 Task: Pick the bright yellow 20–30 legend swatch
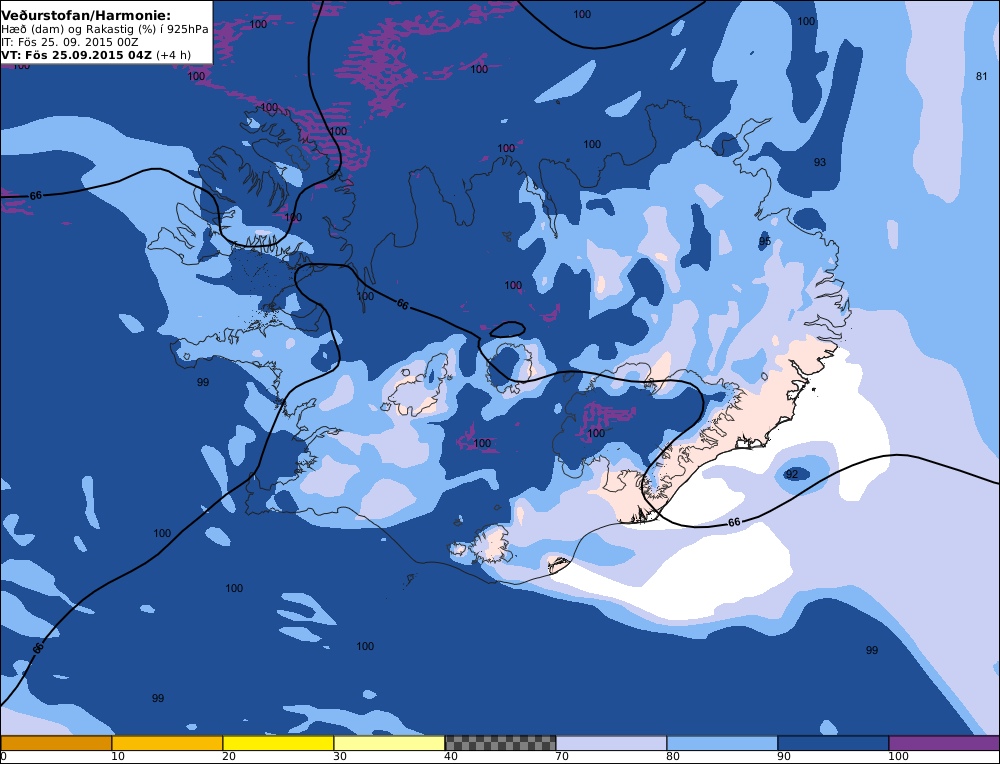click(278, 743)
